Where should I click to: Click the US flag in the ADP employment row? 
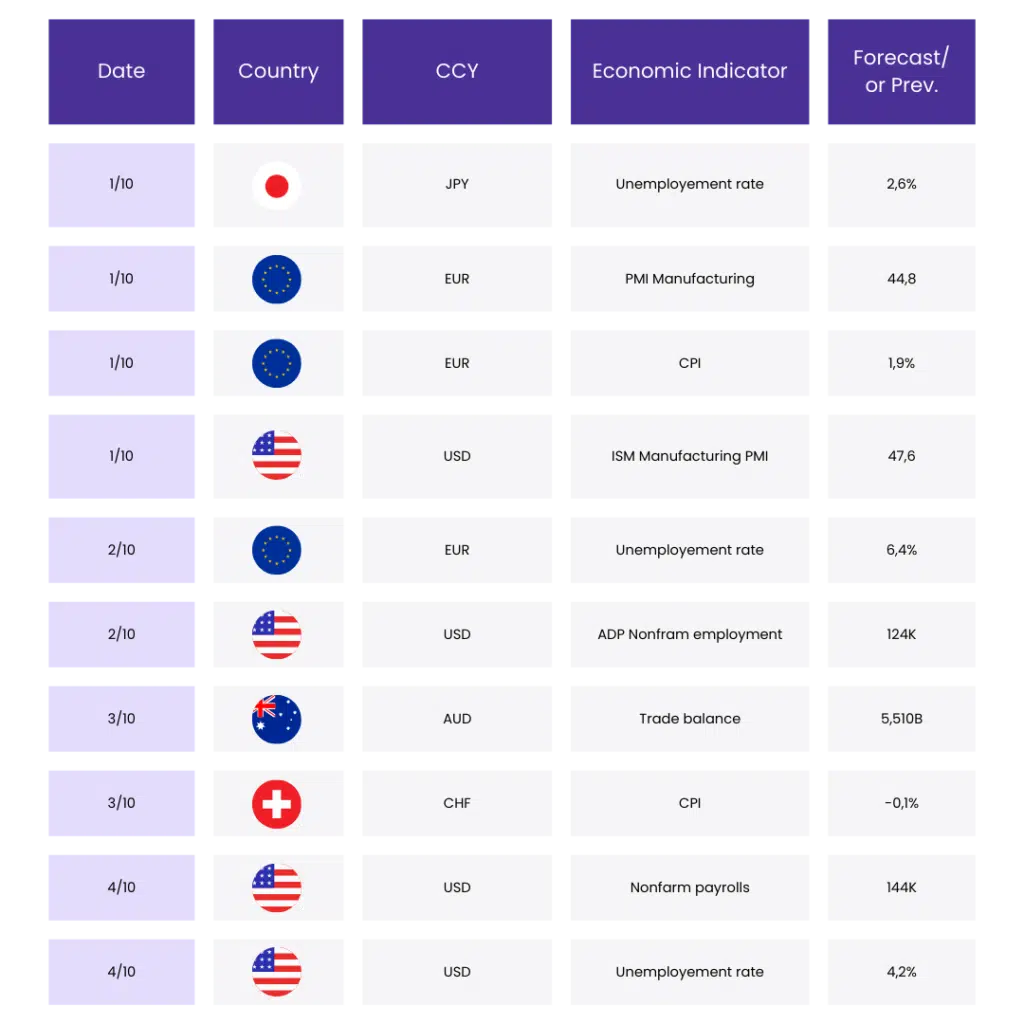[277, 634]
